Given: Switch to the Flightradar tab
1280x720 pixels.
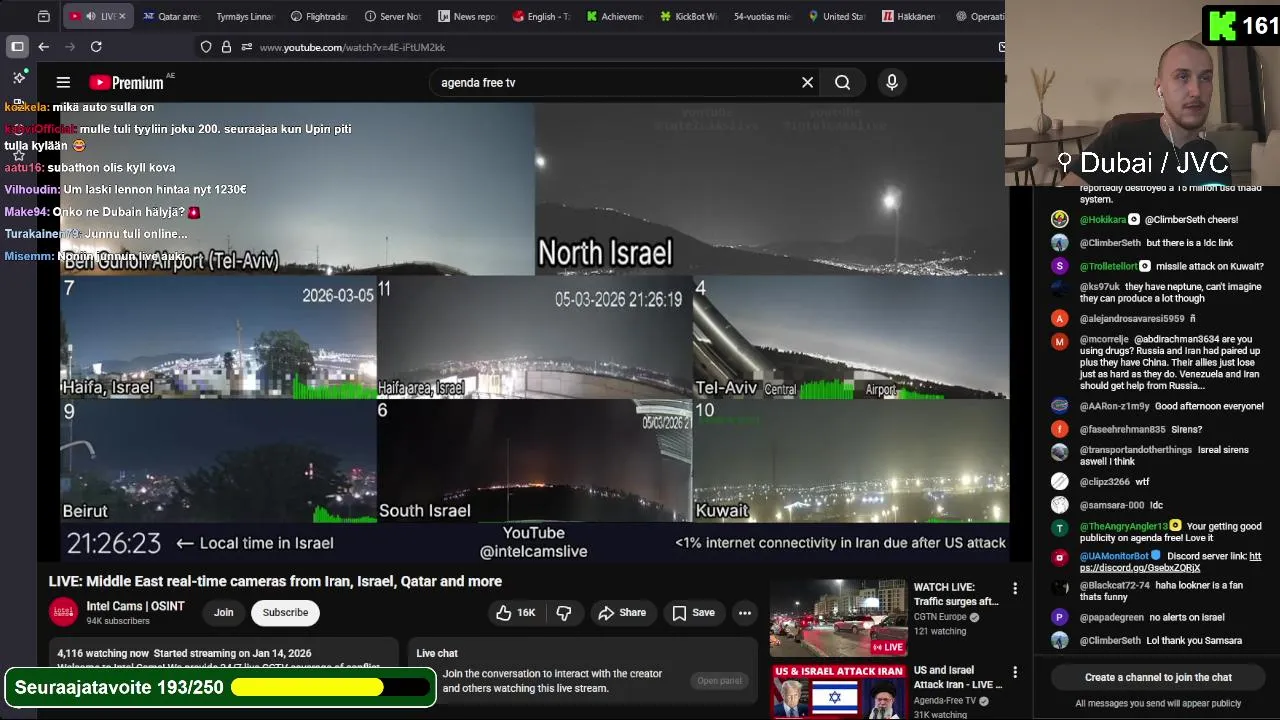Looking at the screenshot, I should 320,16.
